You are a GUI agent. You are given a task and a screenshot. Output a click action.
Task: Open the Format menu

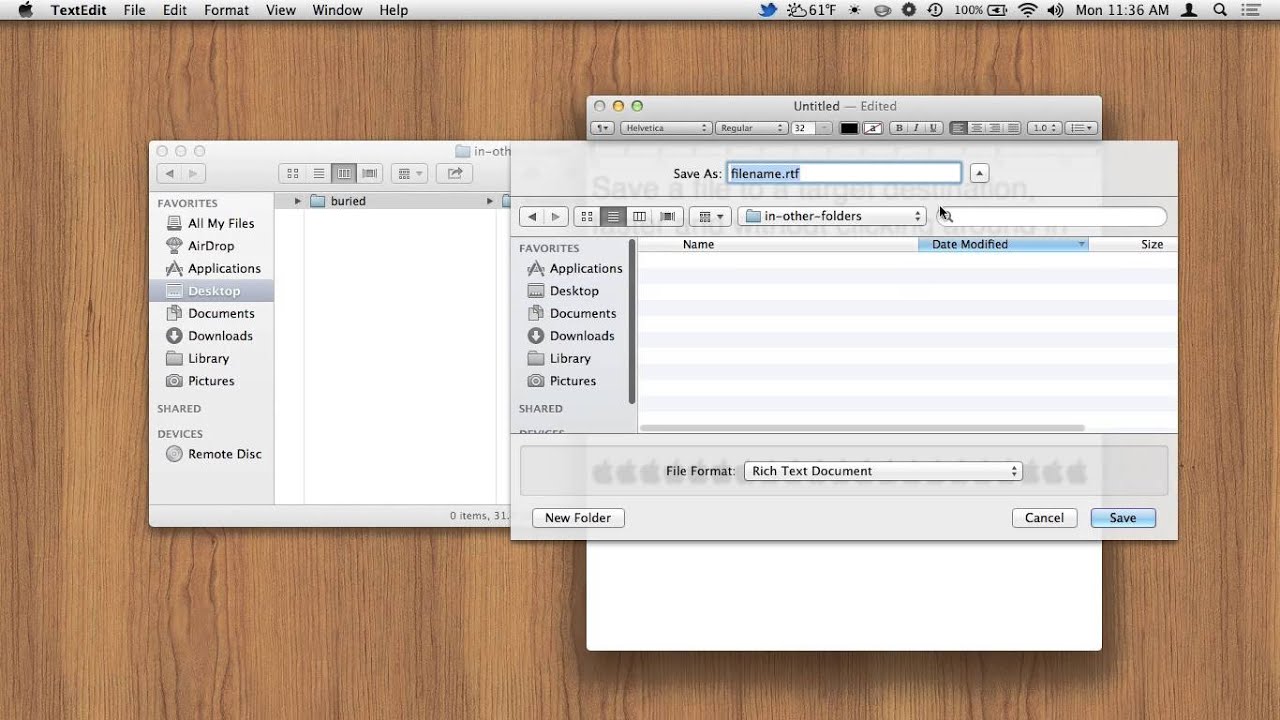pyautogui.click(x=226, y=10)
